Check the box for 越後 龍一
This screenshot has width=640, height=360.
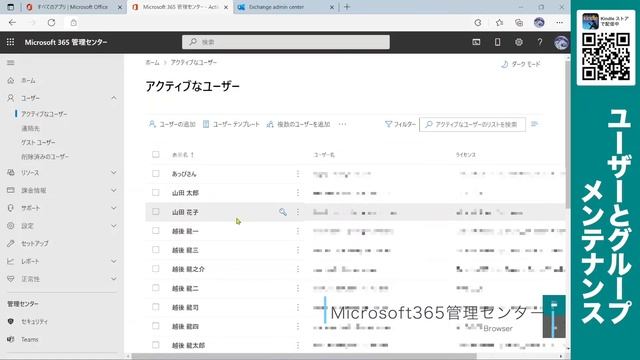point(156,231)
